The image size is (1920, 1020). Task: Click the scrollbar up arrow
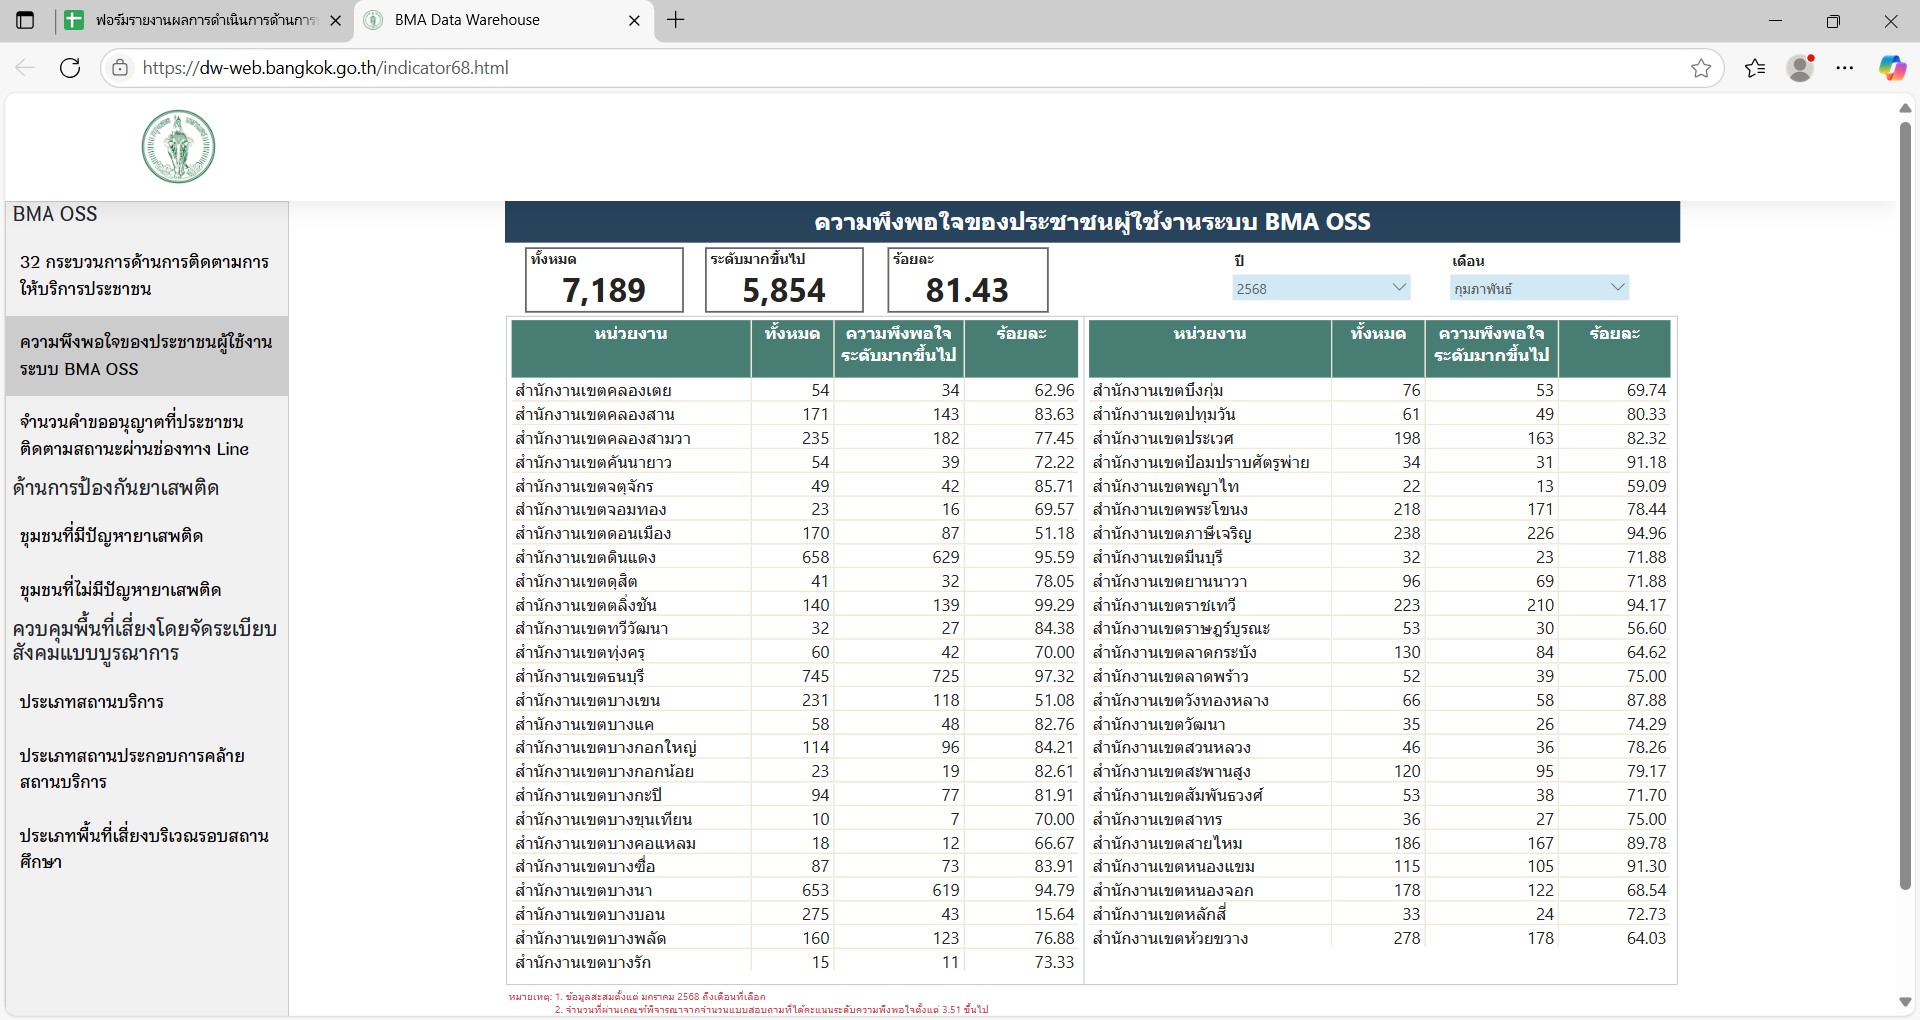point(1905,107)
